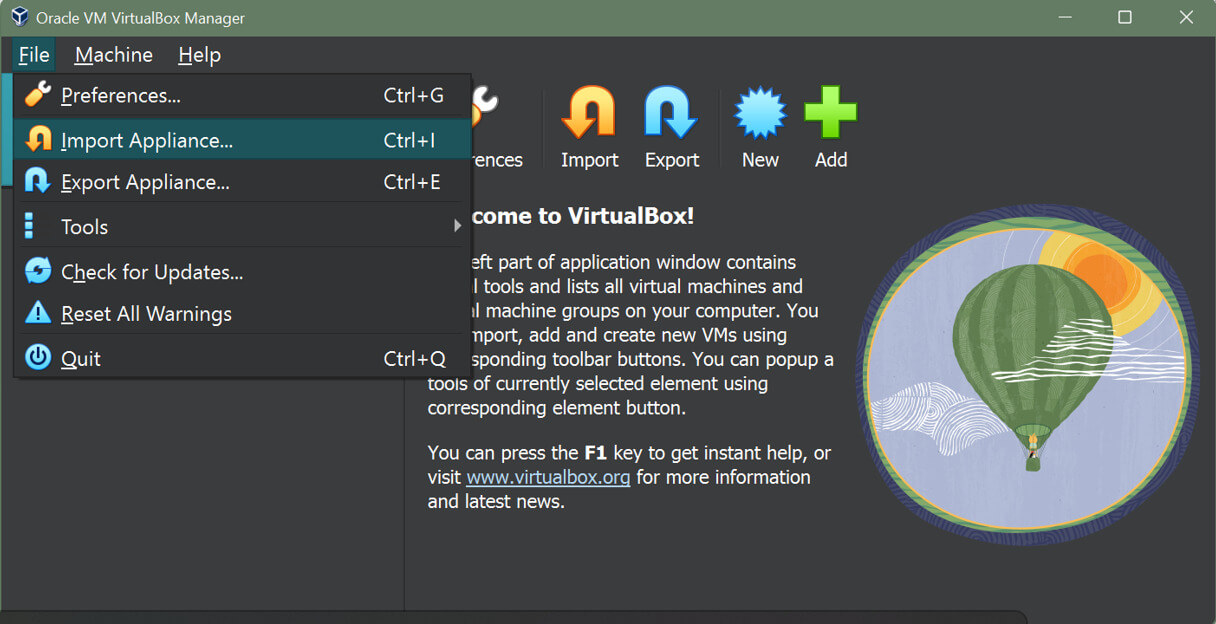Image resolution: width=1216 pixels, height=624 pixels.
Task: Click the Ctrl+Q shortcut label
Action: pyautogui.click(x=415, y=359)
